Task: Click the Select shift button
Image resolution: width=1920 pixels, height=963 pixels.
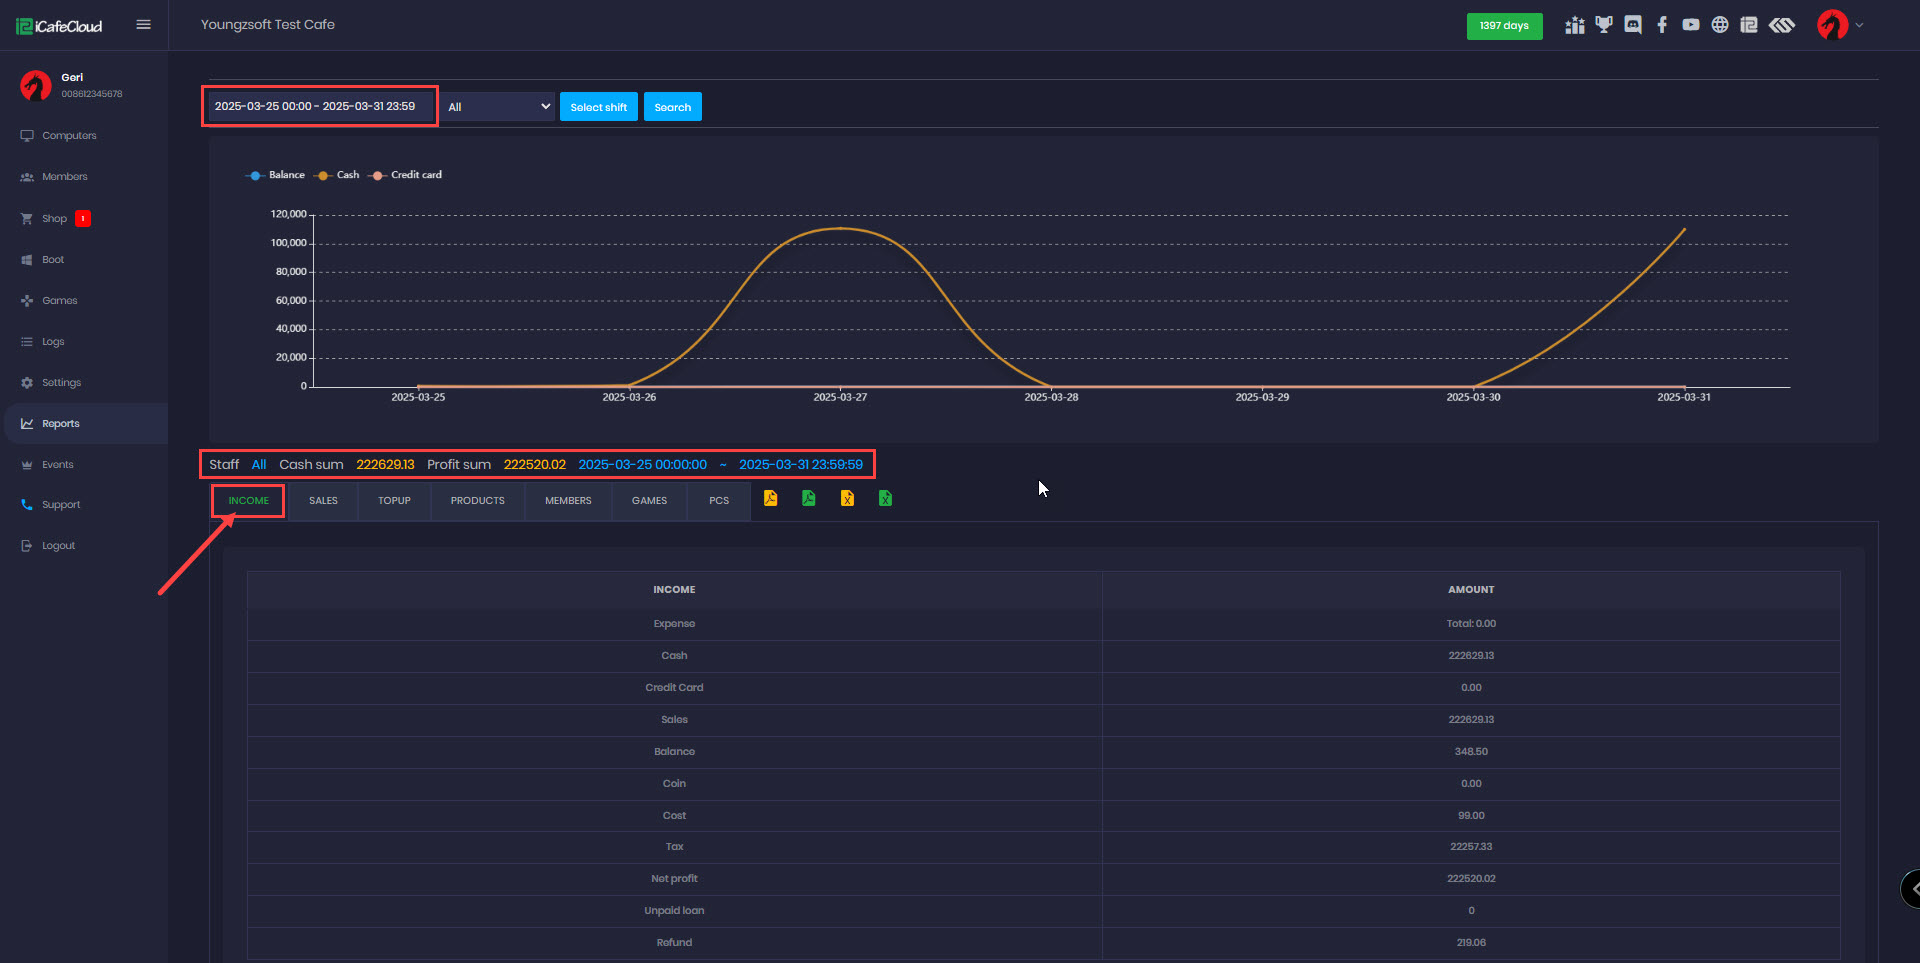Action: 598,107
